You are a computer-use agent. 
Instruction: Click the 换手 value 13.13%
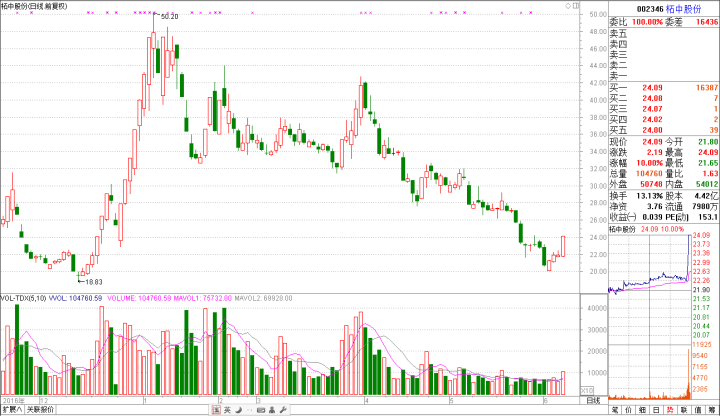[x=649, y=196]
